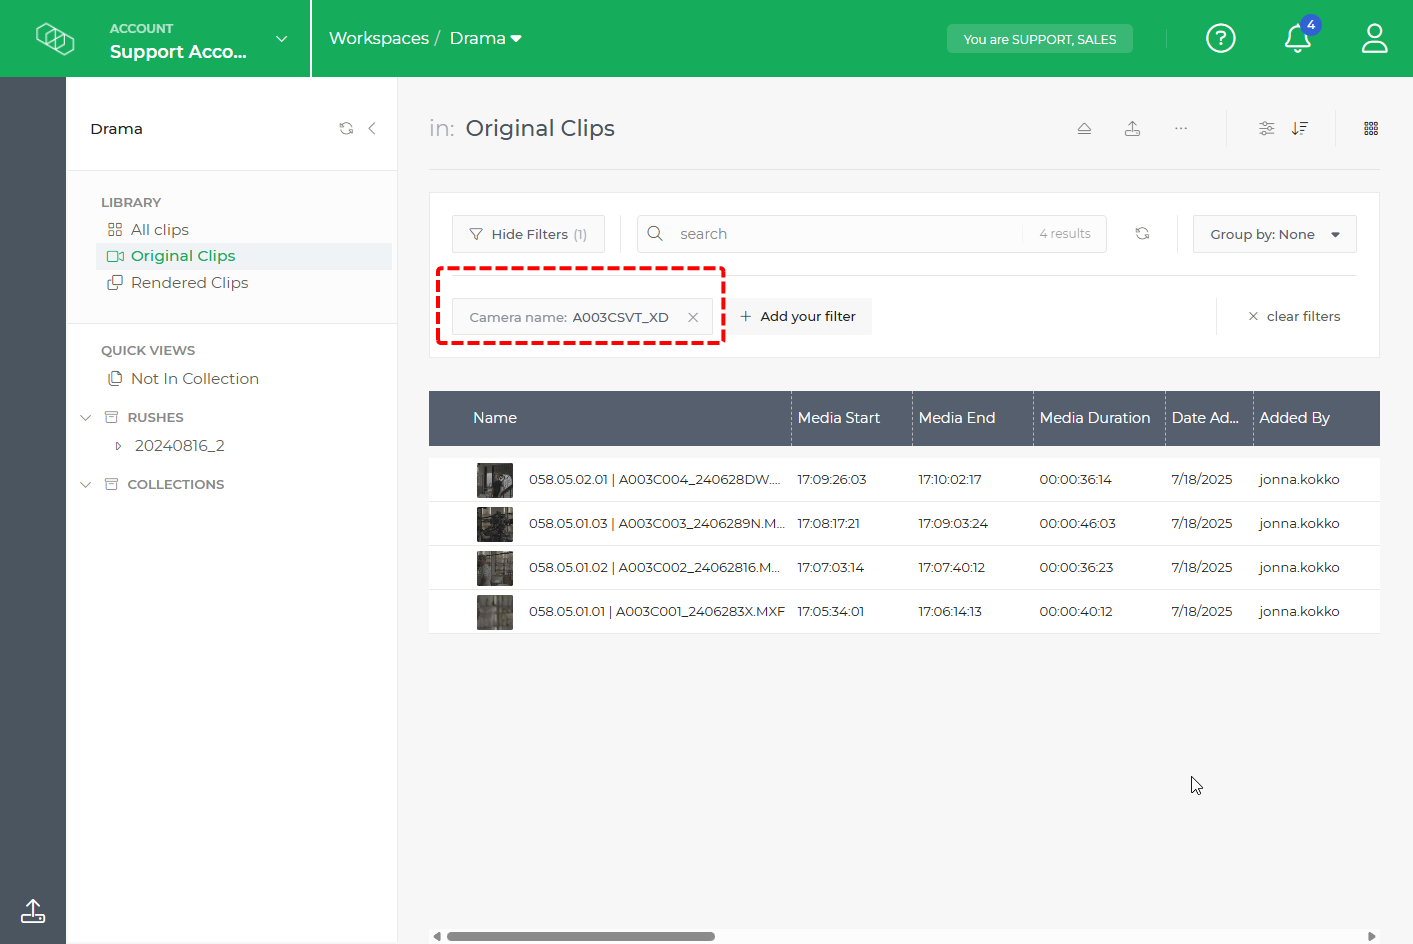Sort by Added By column header
Viewport: 1413px width, 944px height.
(x=1294, y=418)
